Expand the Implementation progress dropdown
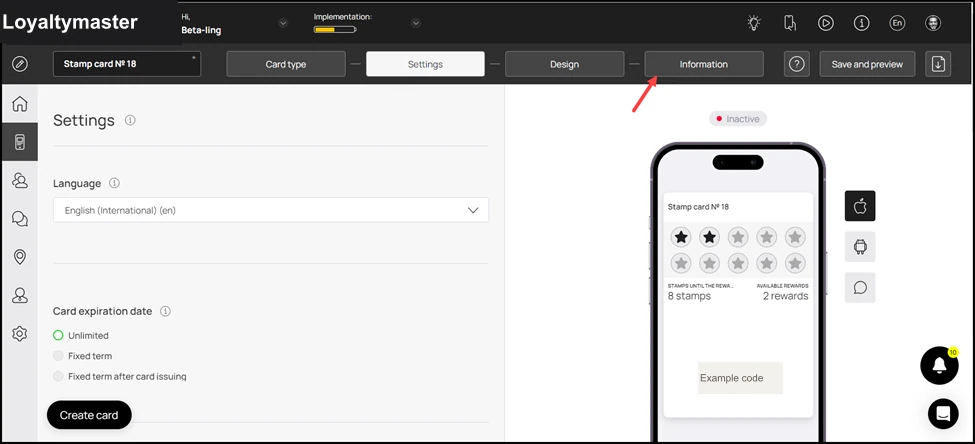The height and width of the screenshot is (444, 975). tap(416, 23)
